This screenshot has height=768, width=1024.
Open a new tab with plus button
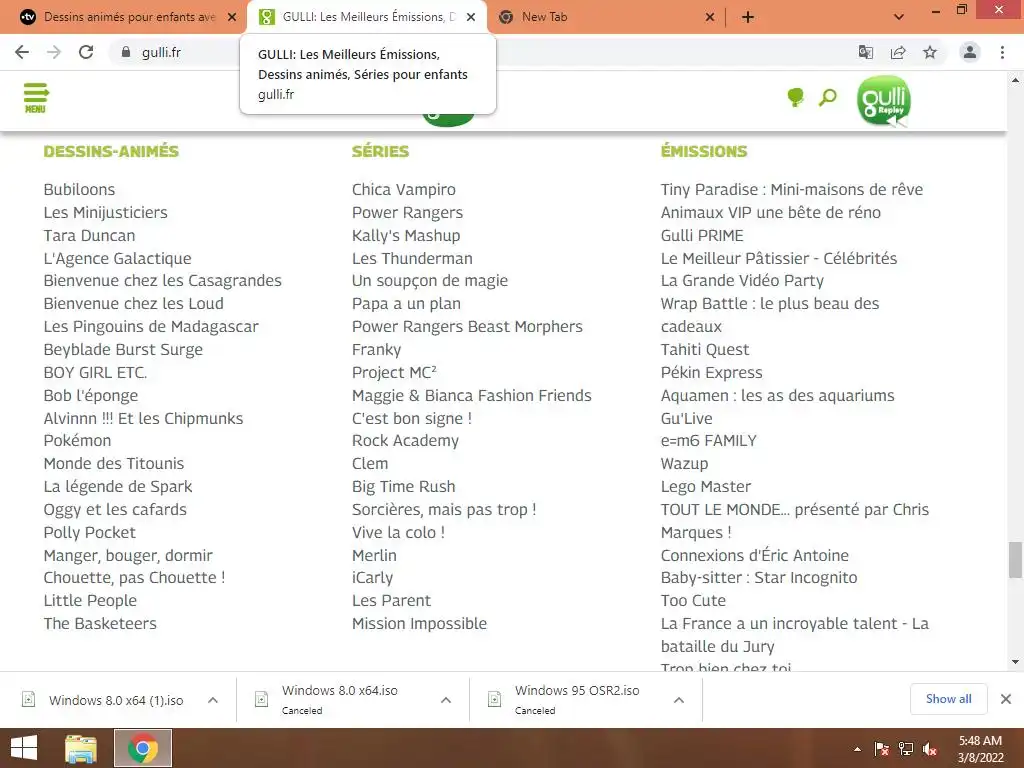click(748, 17)
